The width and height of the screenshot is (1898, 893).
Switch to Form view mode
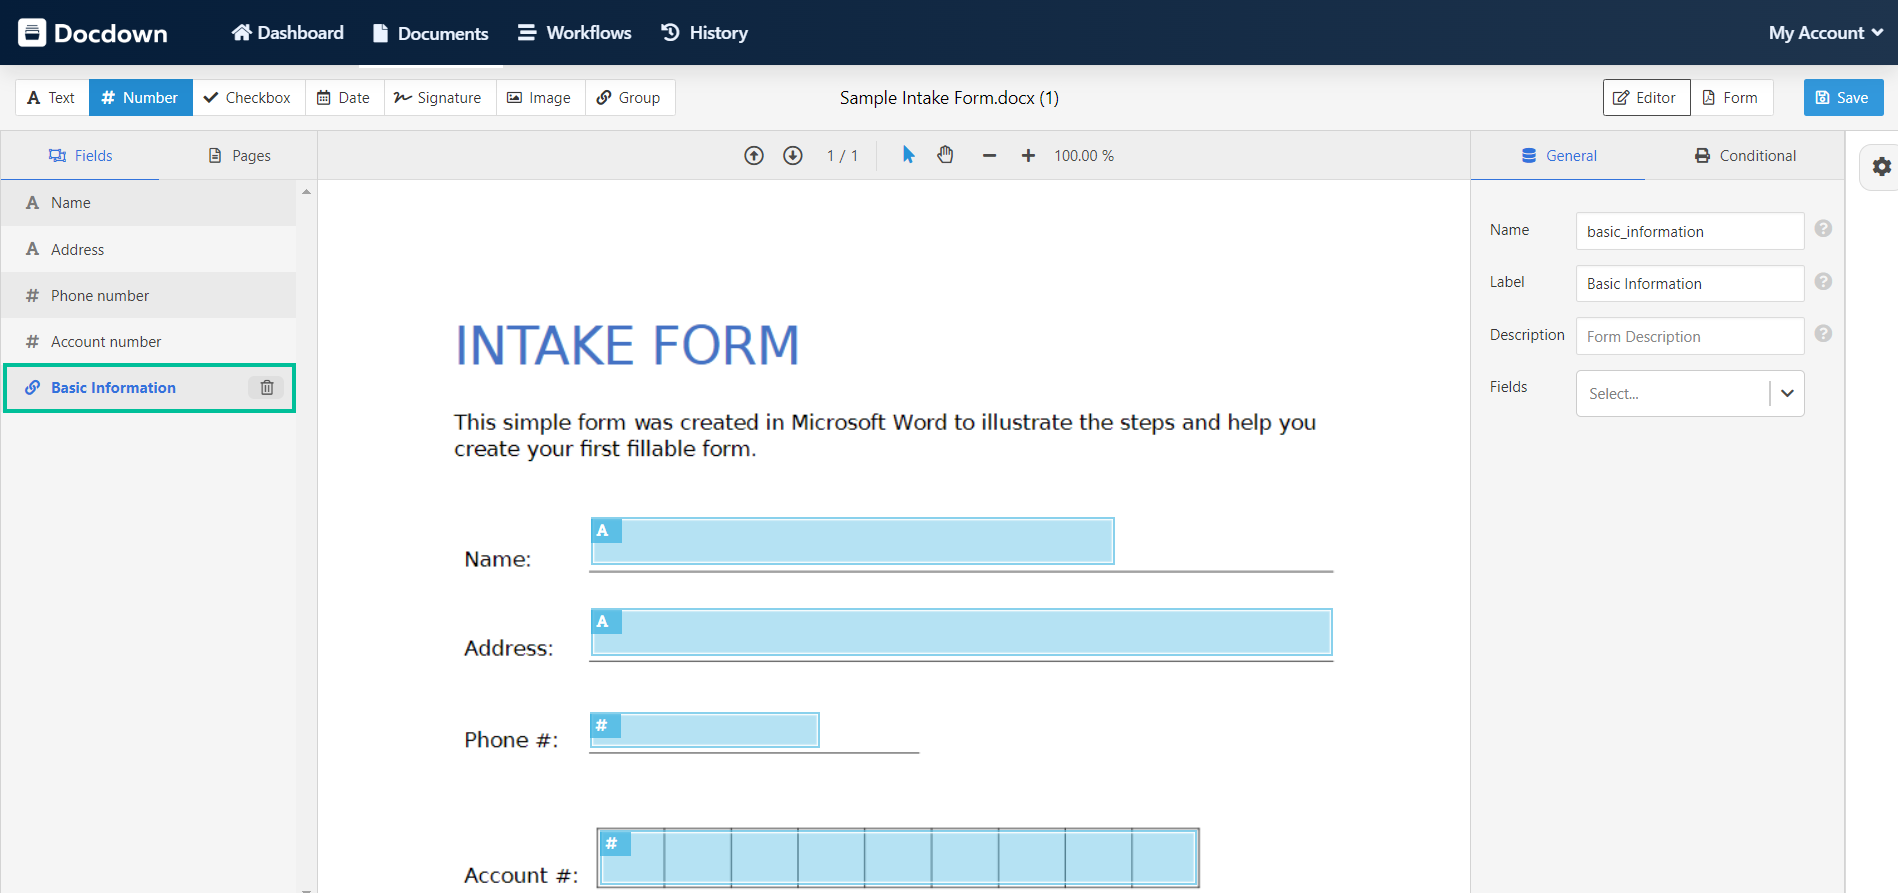[x=1731, y=98]
